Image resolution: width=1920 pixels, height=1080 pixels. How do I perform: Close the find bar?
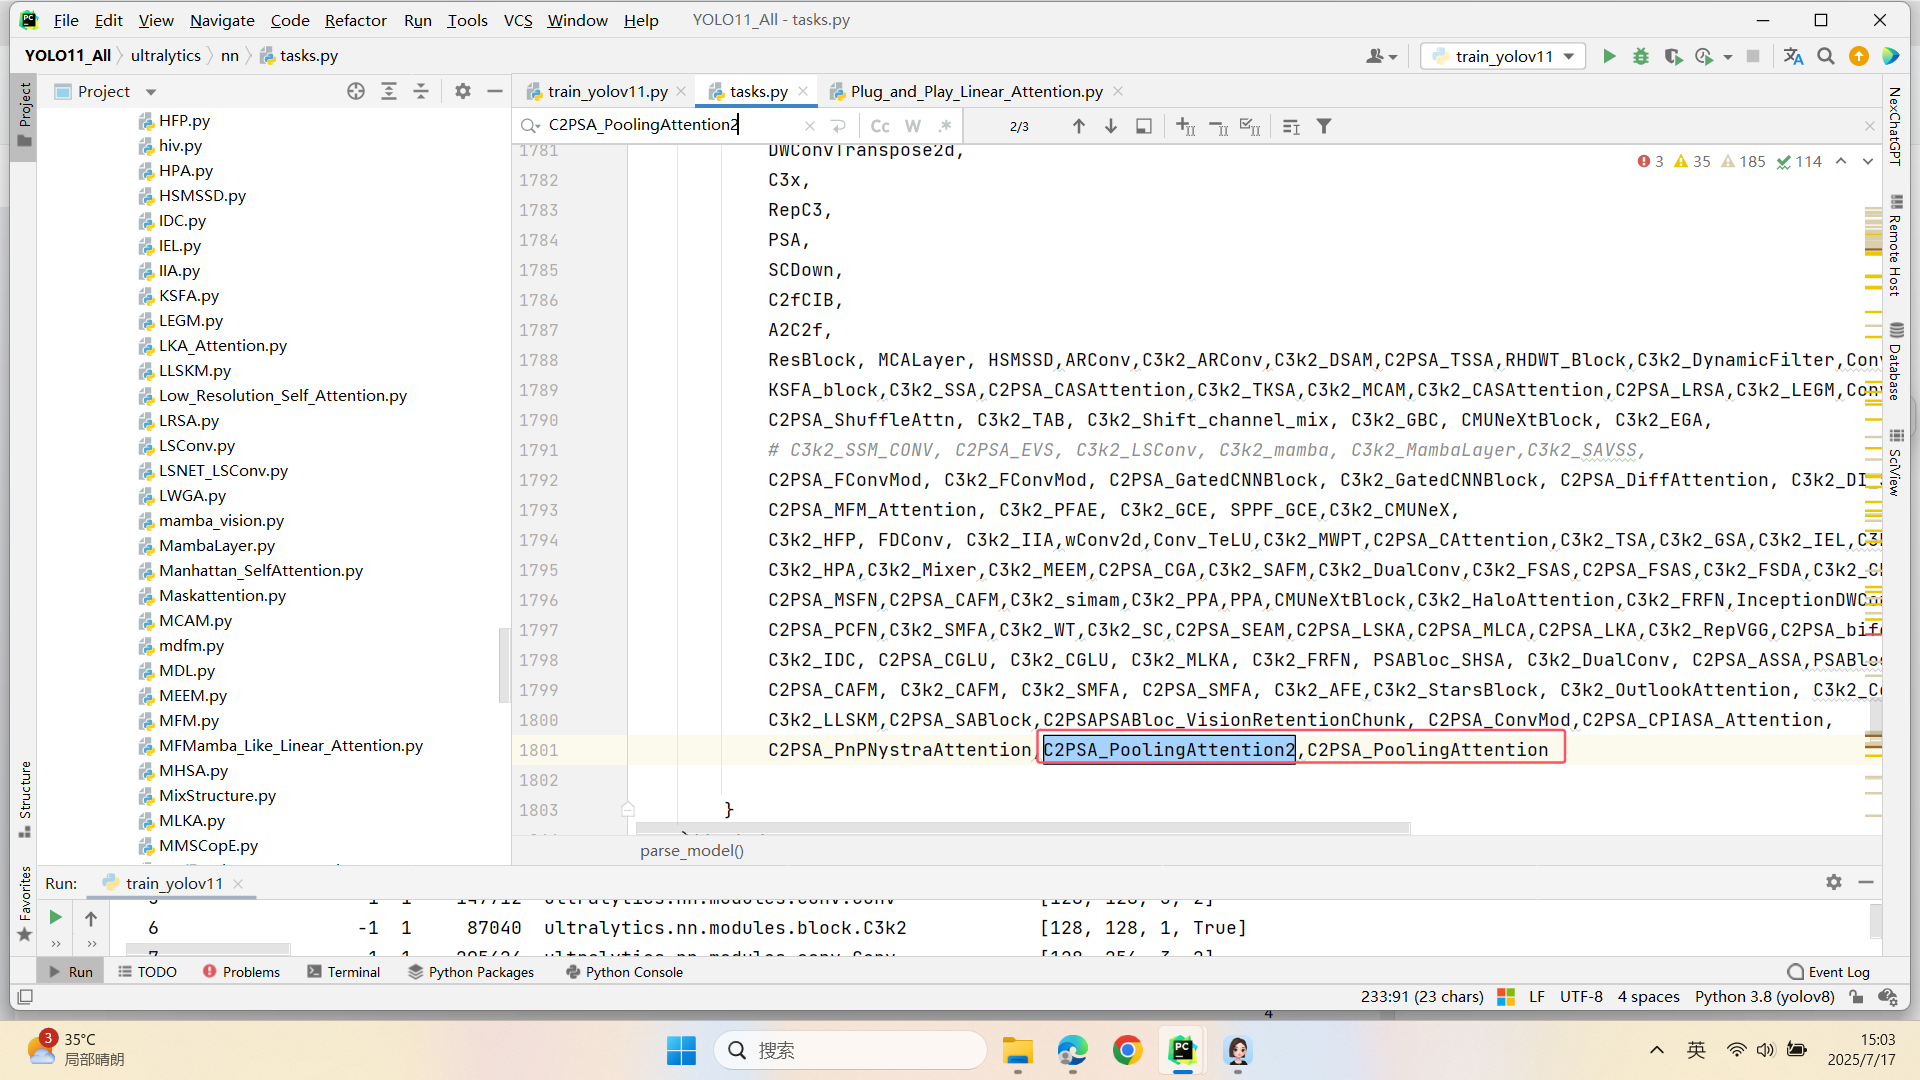1870,126
